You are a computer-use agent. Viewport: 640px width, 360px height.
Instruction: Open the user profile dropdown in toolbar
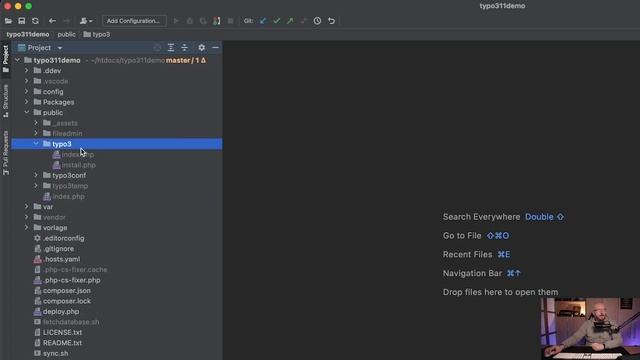(86, 21)
